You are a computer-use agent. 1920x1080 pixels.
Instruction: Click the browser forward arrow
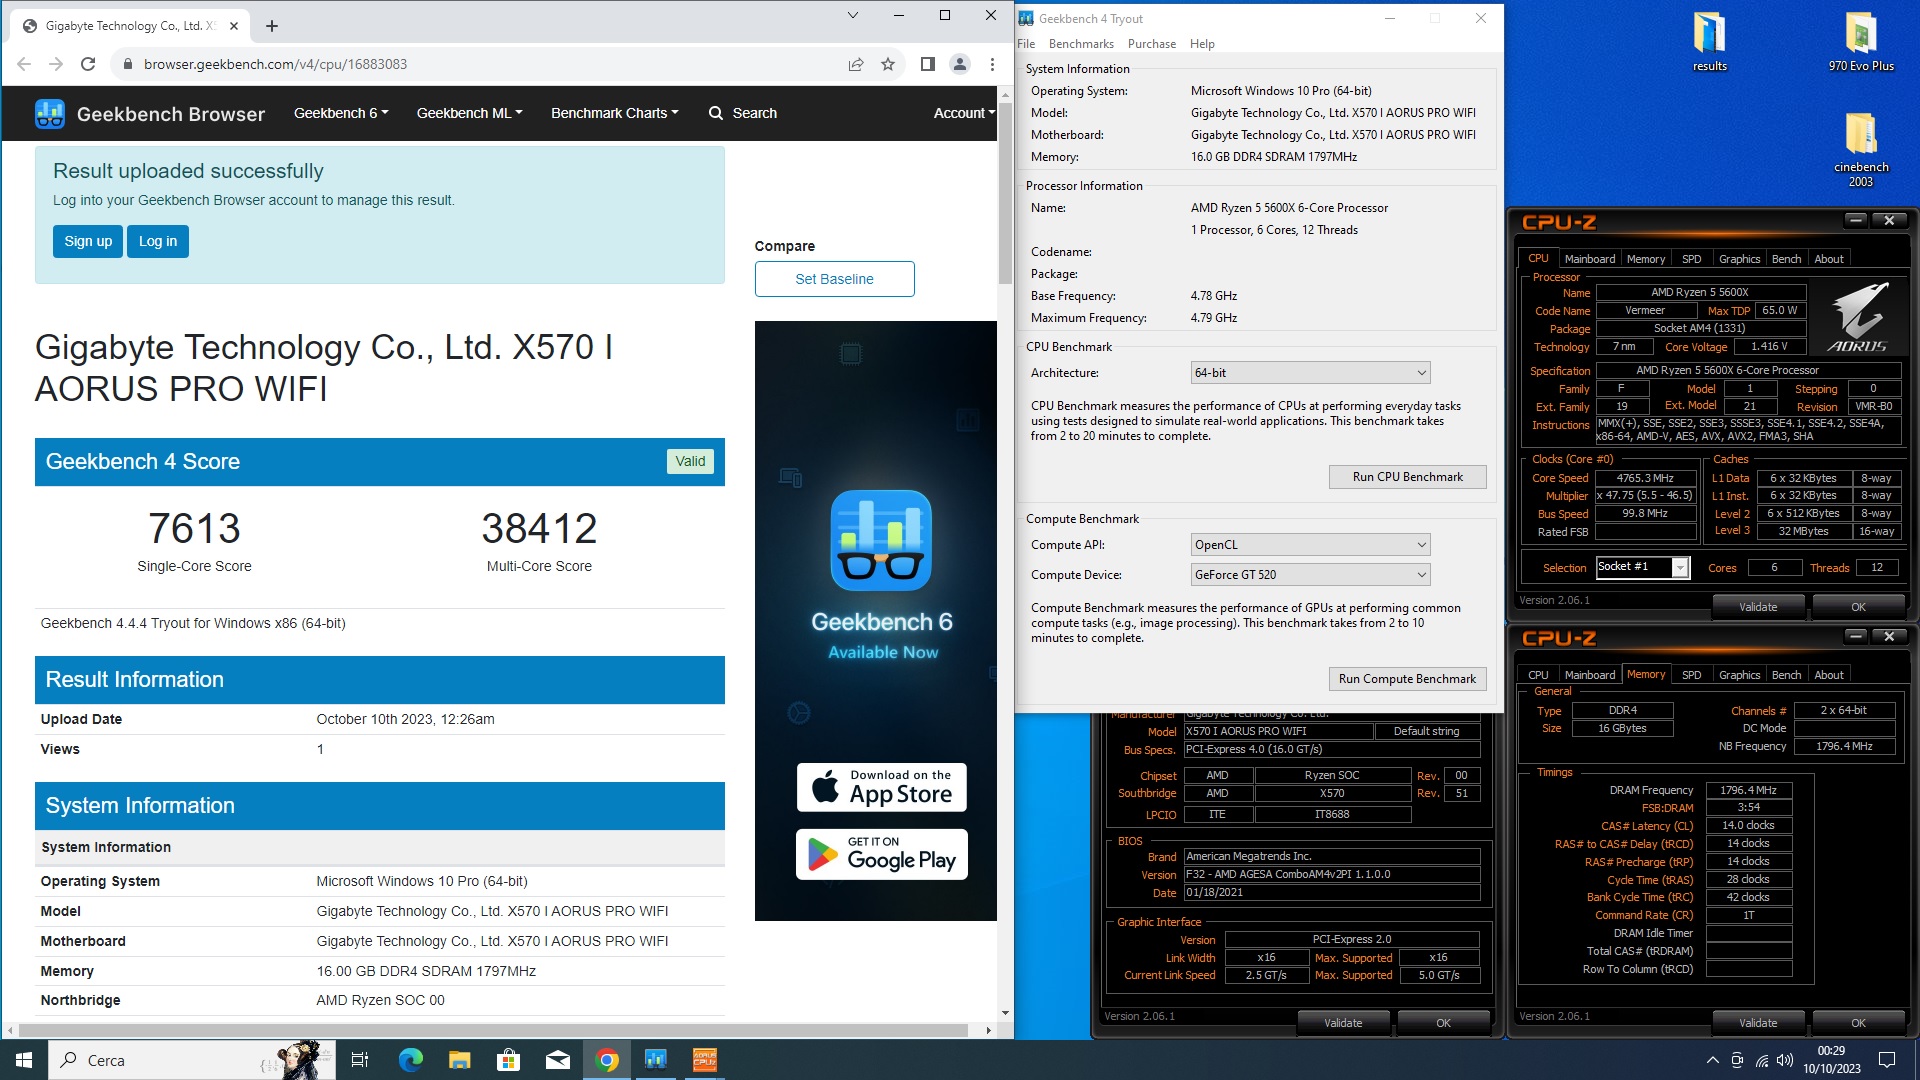pos(56,64)
